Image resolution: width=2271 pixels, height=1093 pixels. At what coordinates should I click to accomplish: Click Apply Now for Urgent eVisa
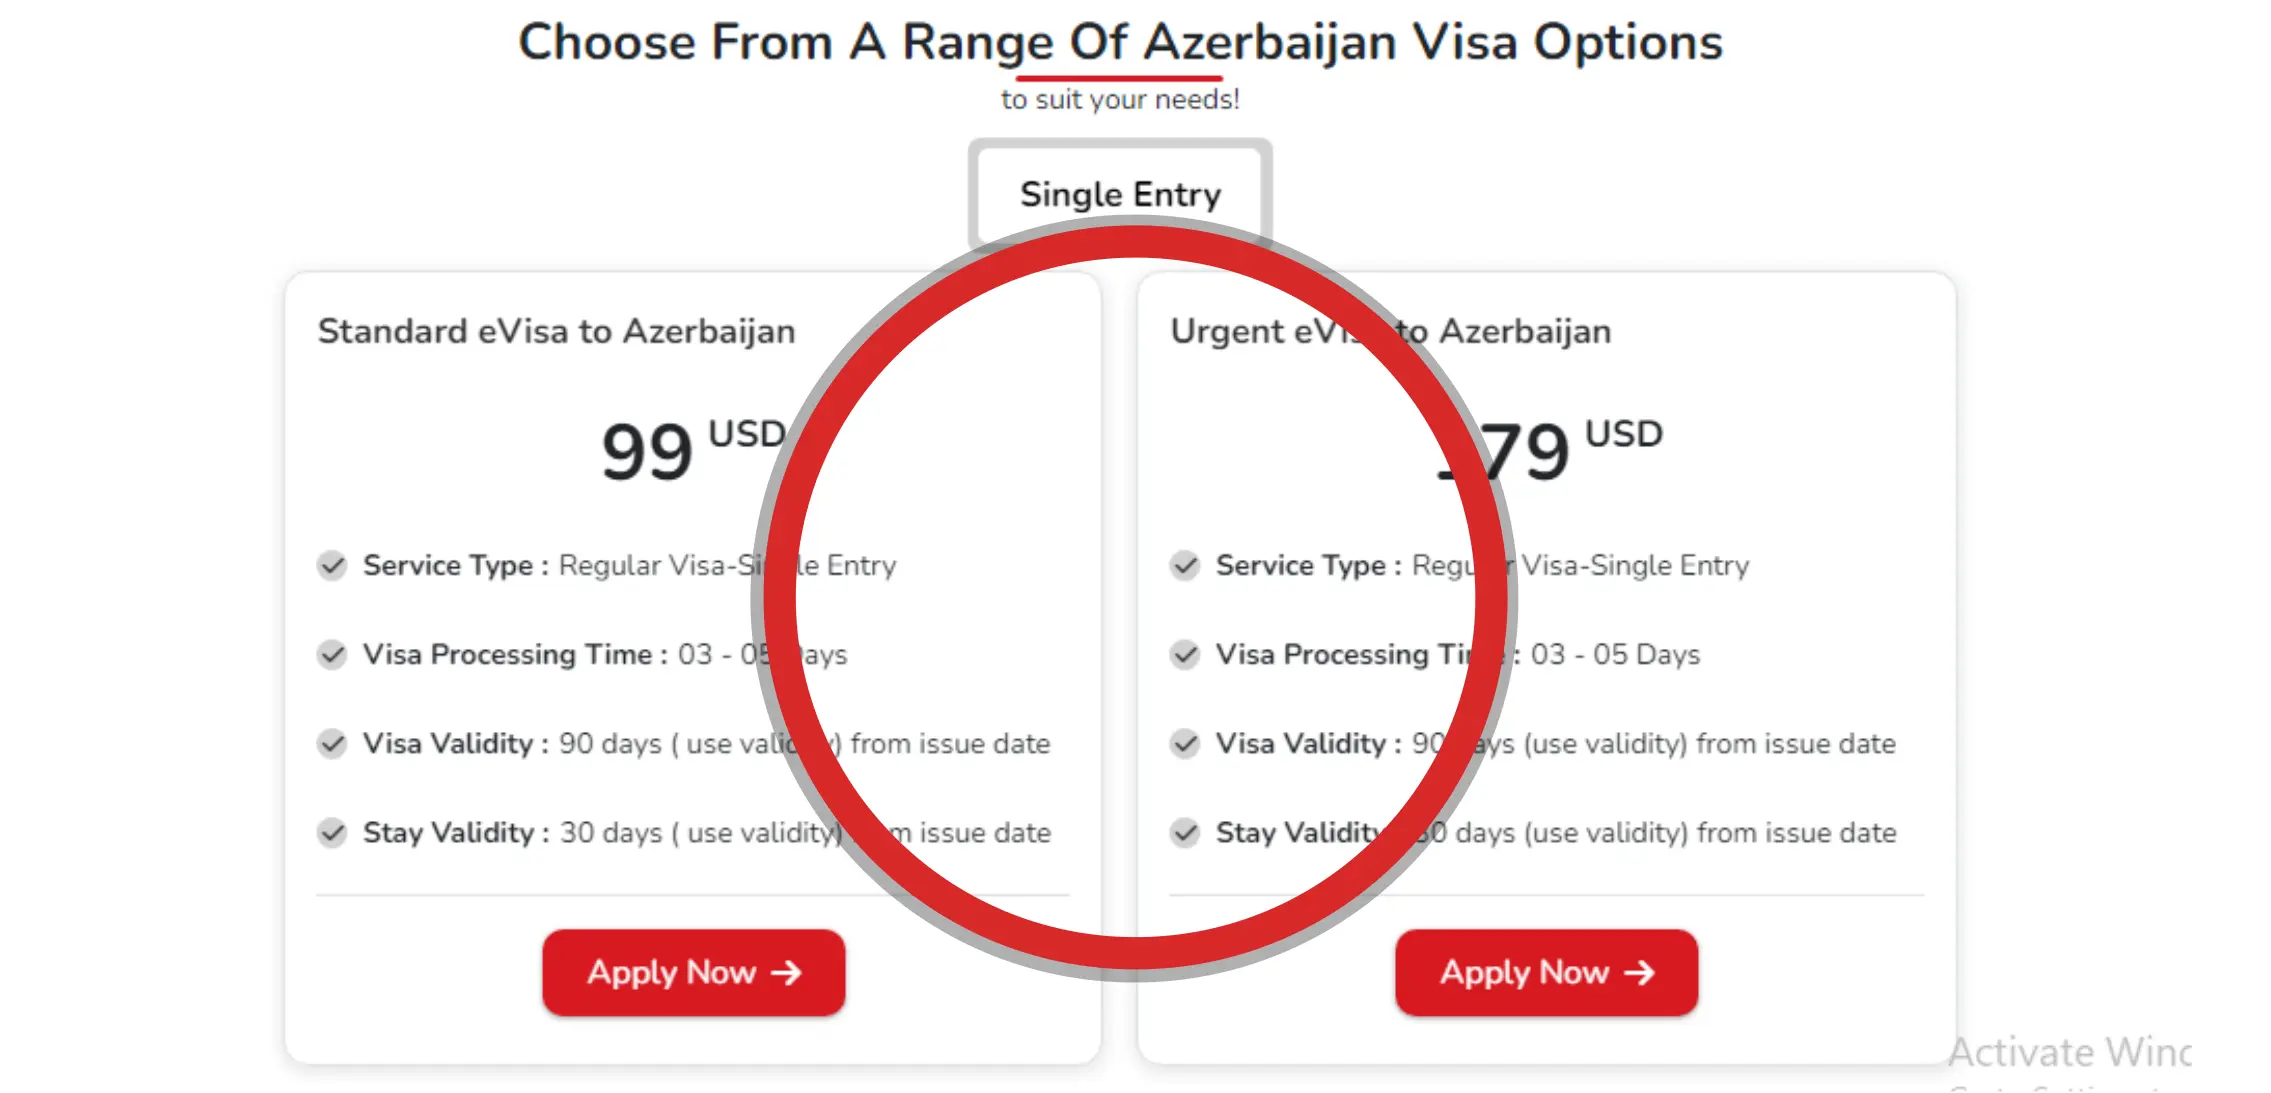(1546, 972)
